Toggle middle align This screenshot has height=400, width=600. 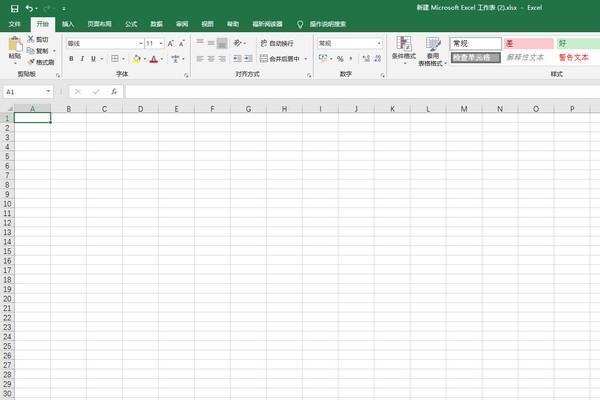click(211, 43)
